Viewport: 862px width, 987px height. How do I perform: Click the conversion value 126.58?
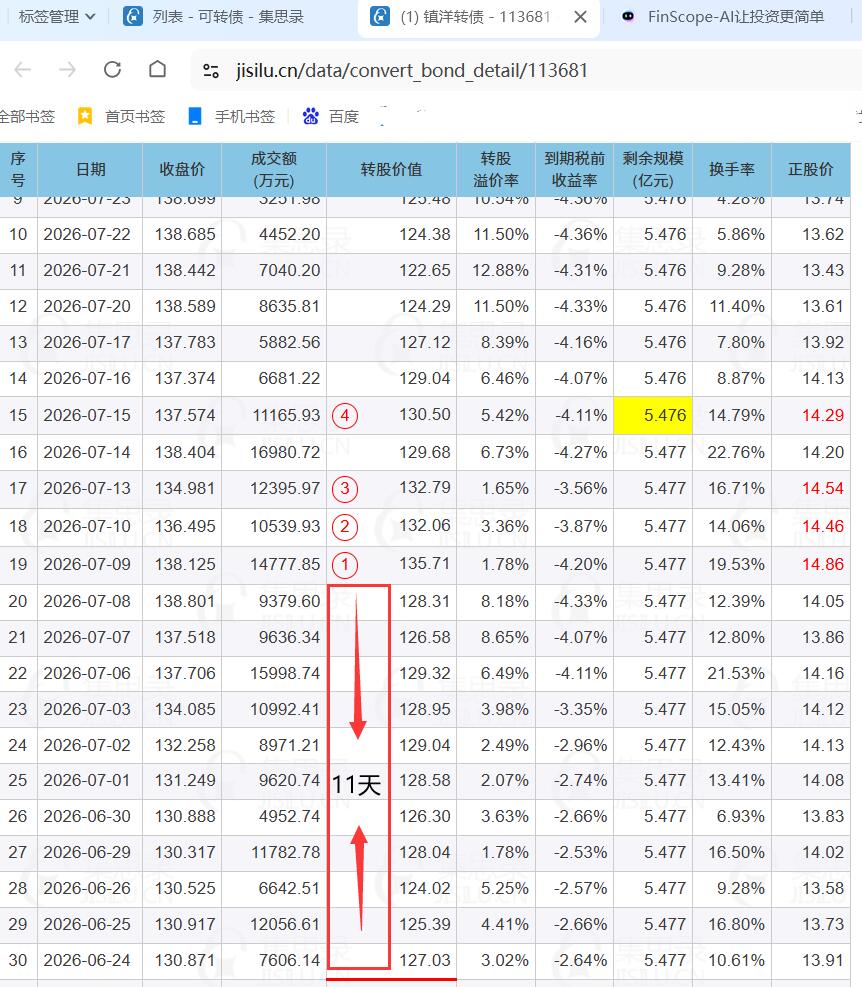coord(425,638)
